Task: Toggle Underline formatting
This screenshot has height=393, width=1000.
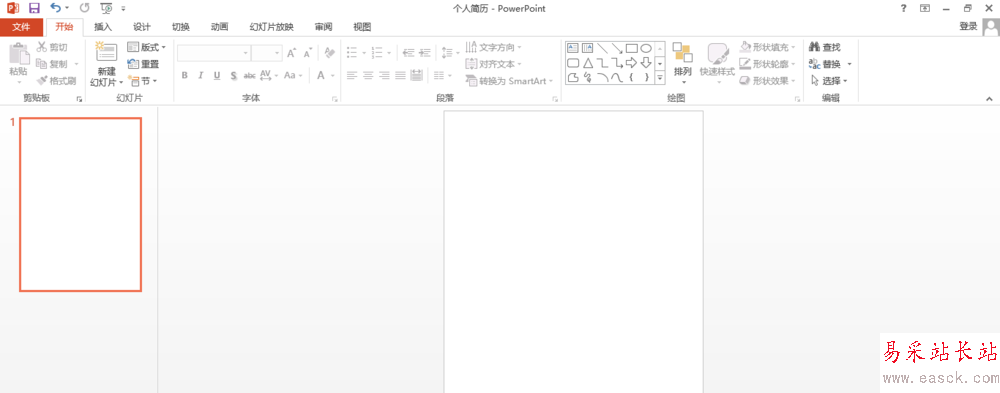Action: click(x=217, y=75)
